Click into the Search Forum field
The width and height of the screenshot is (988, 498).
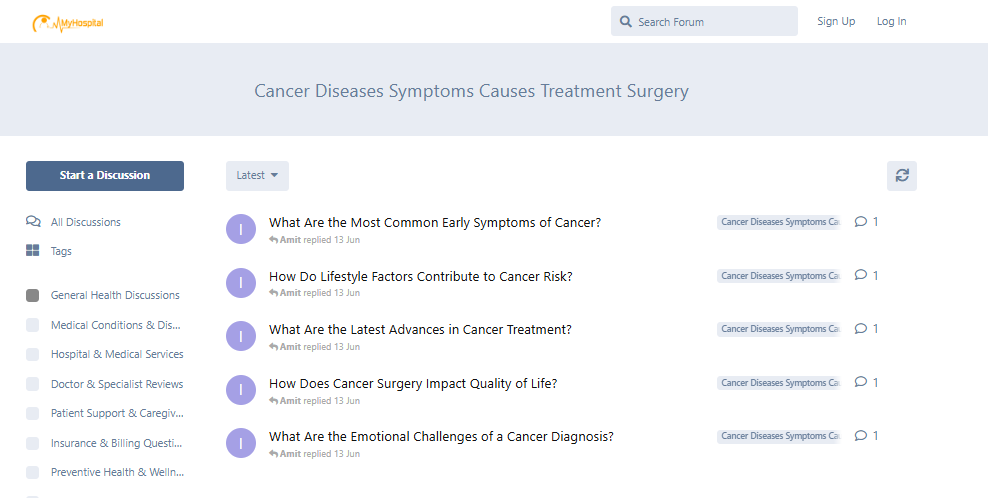(x=704, y=21)
